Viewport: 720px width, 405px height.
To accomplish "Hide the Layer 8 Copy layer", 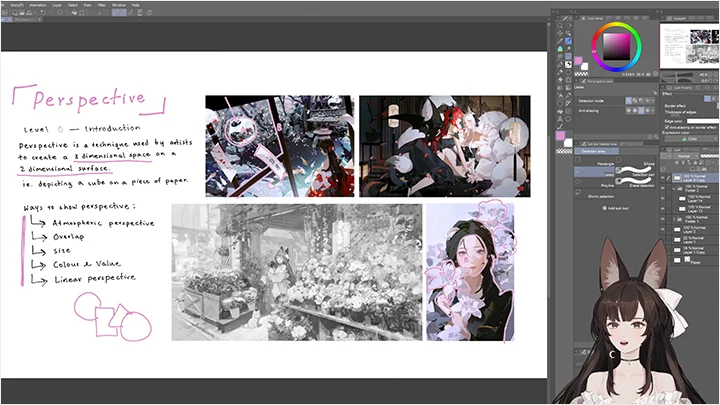I will point(663,178).
